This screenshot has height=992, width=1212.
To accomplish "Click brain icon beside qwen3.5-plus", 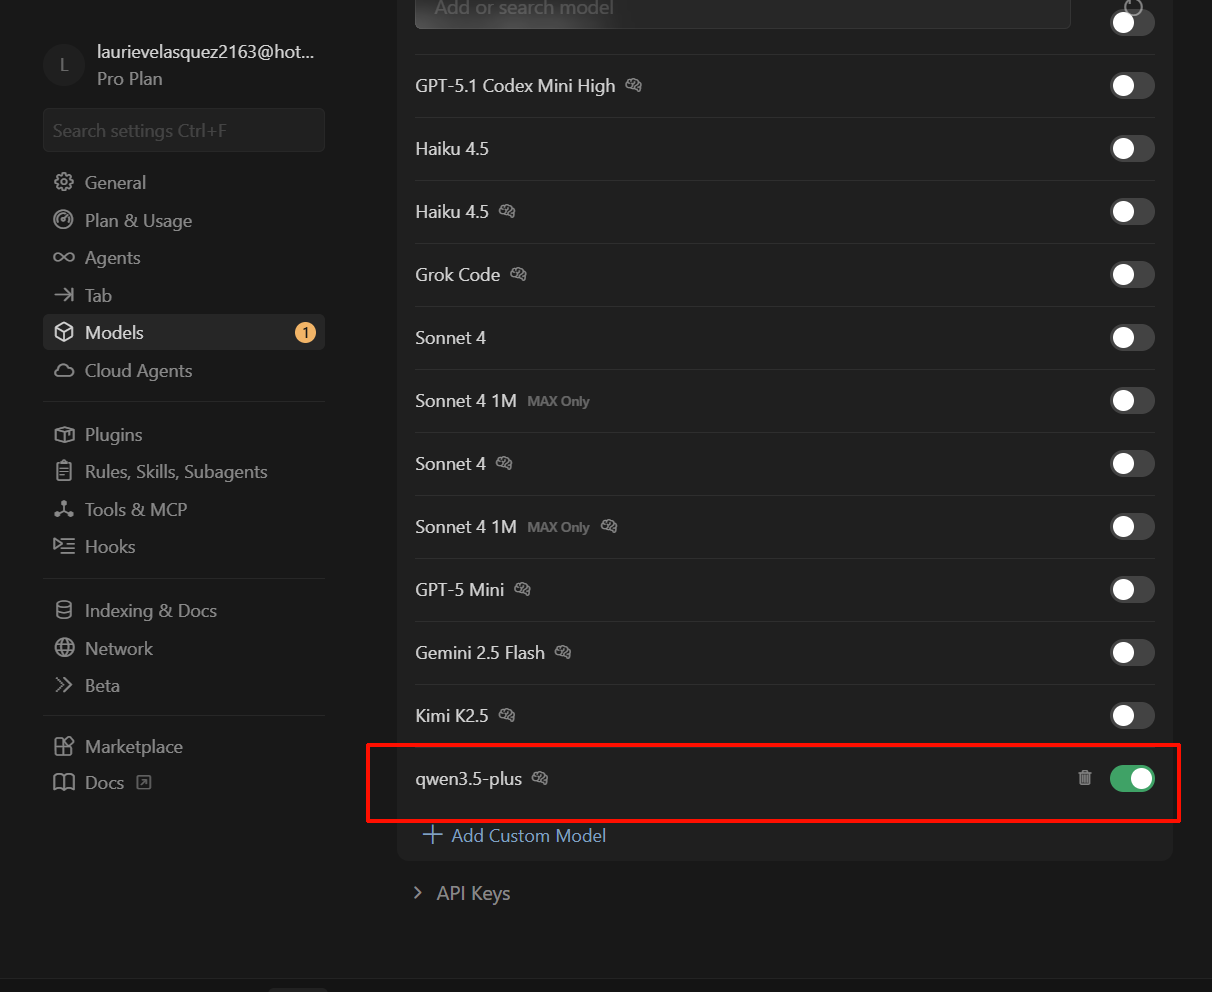I will [540, 778].
